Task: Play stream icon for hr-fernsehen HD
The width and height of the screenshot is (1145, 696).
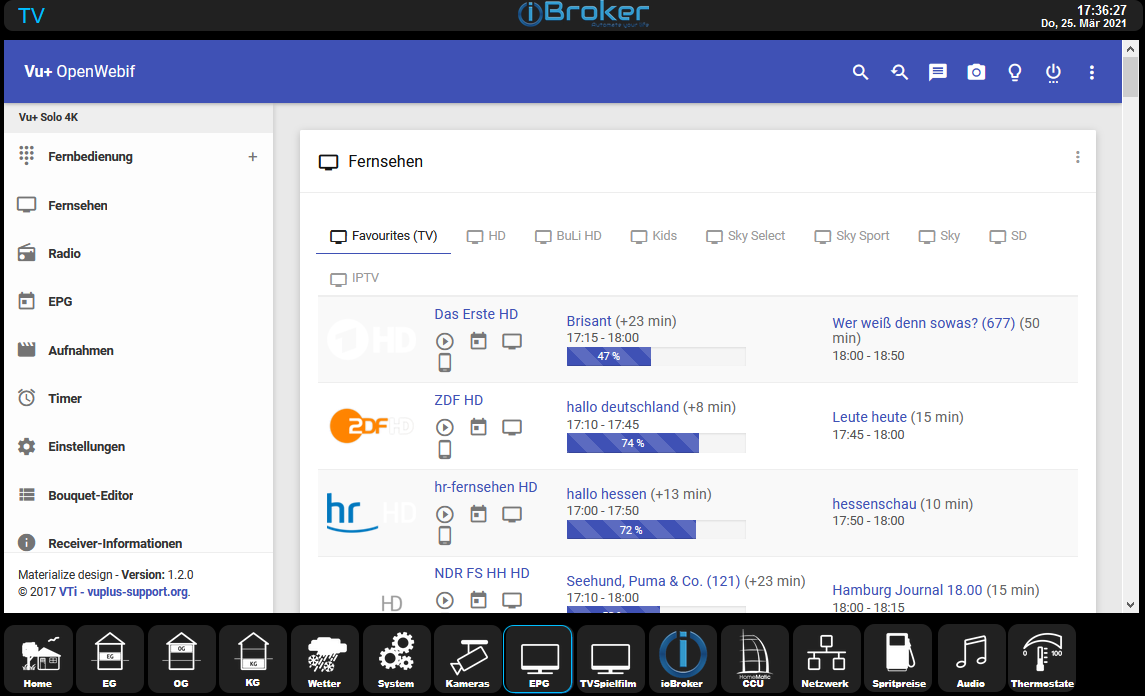Action: click(x=445, y=514)
